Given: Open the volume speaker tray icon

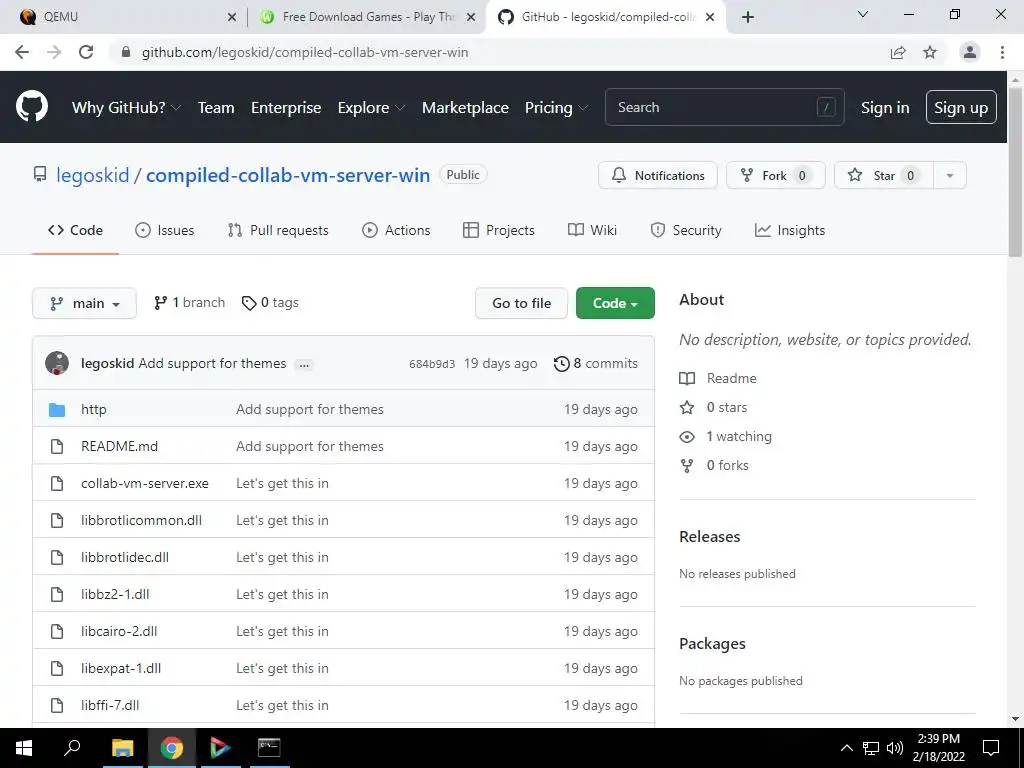Looking at the screenshot, I should pos(895,748).
